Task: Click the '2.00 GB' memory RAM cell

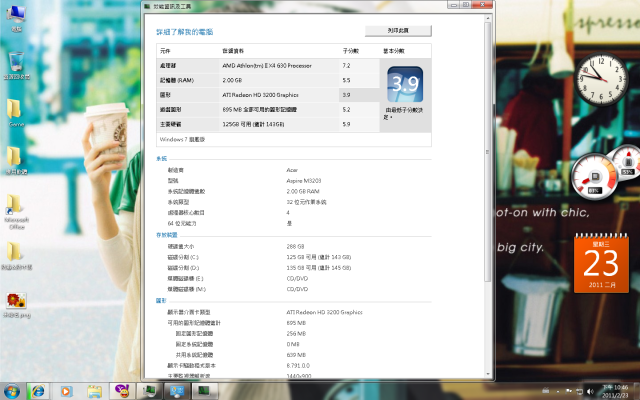Action: [232, 80]
